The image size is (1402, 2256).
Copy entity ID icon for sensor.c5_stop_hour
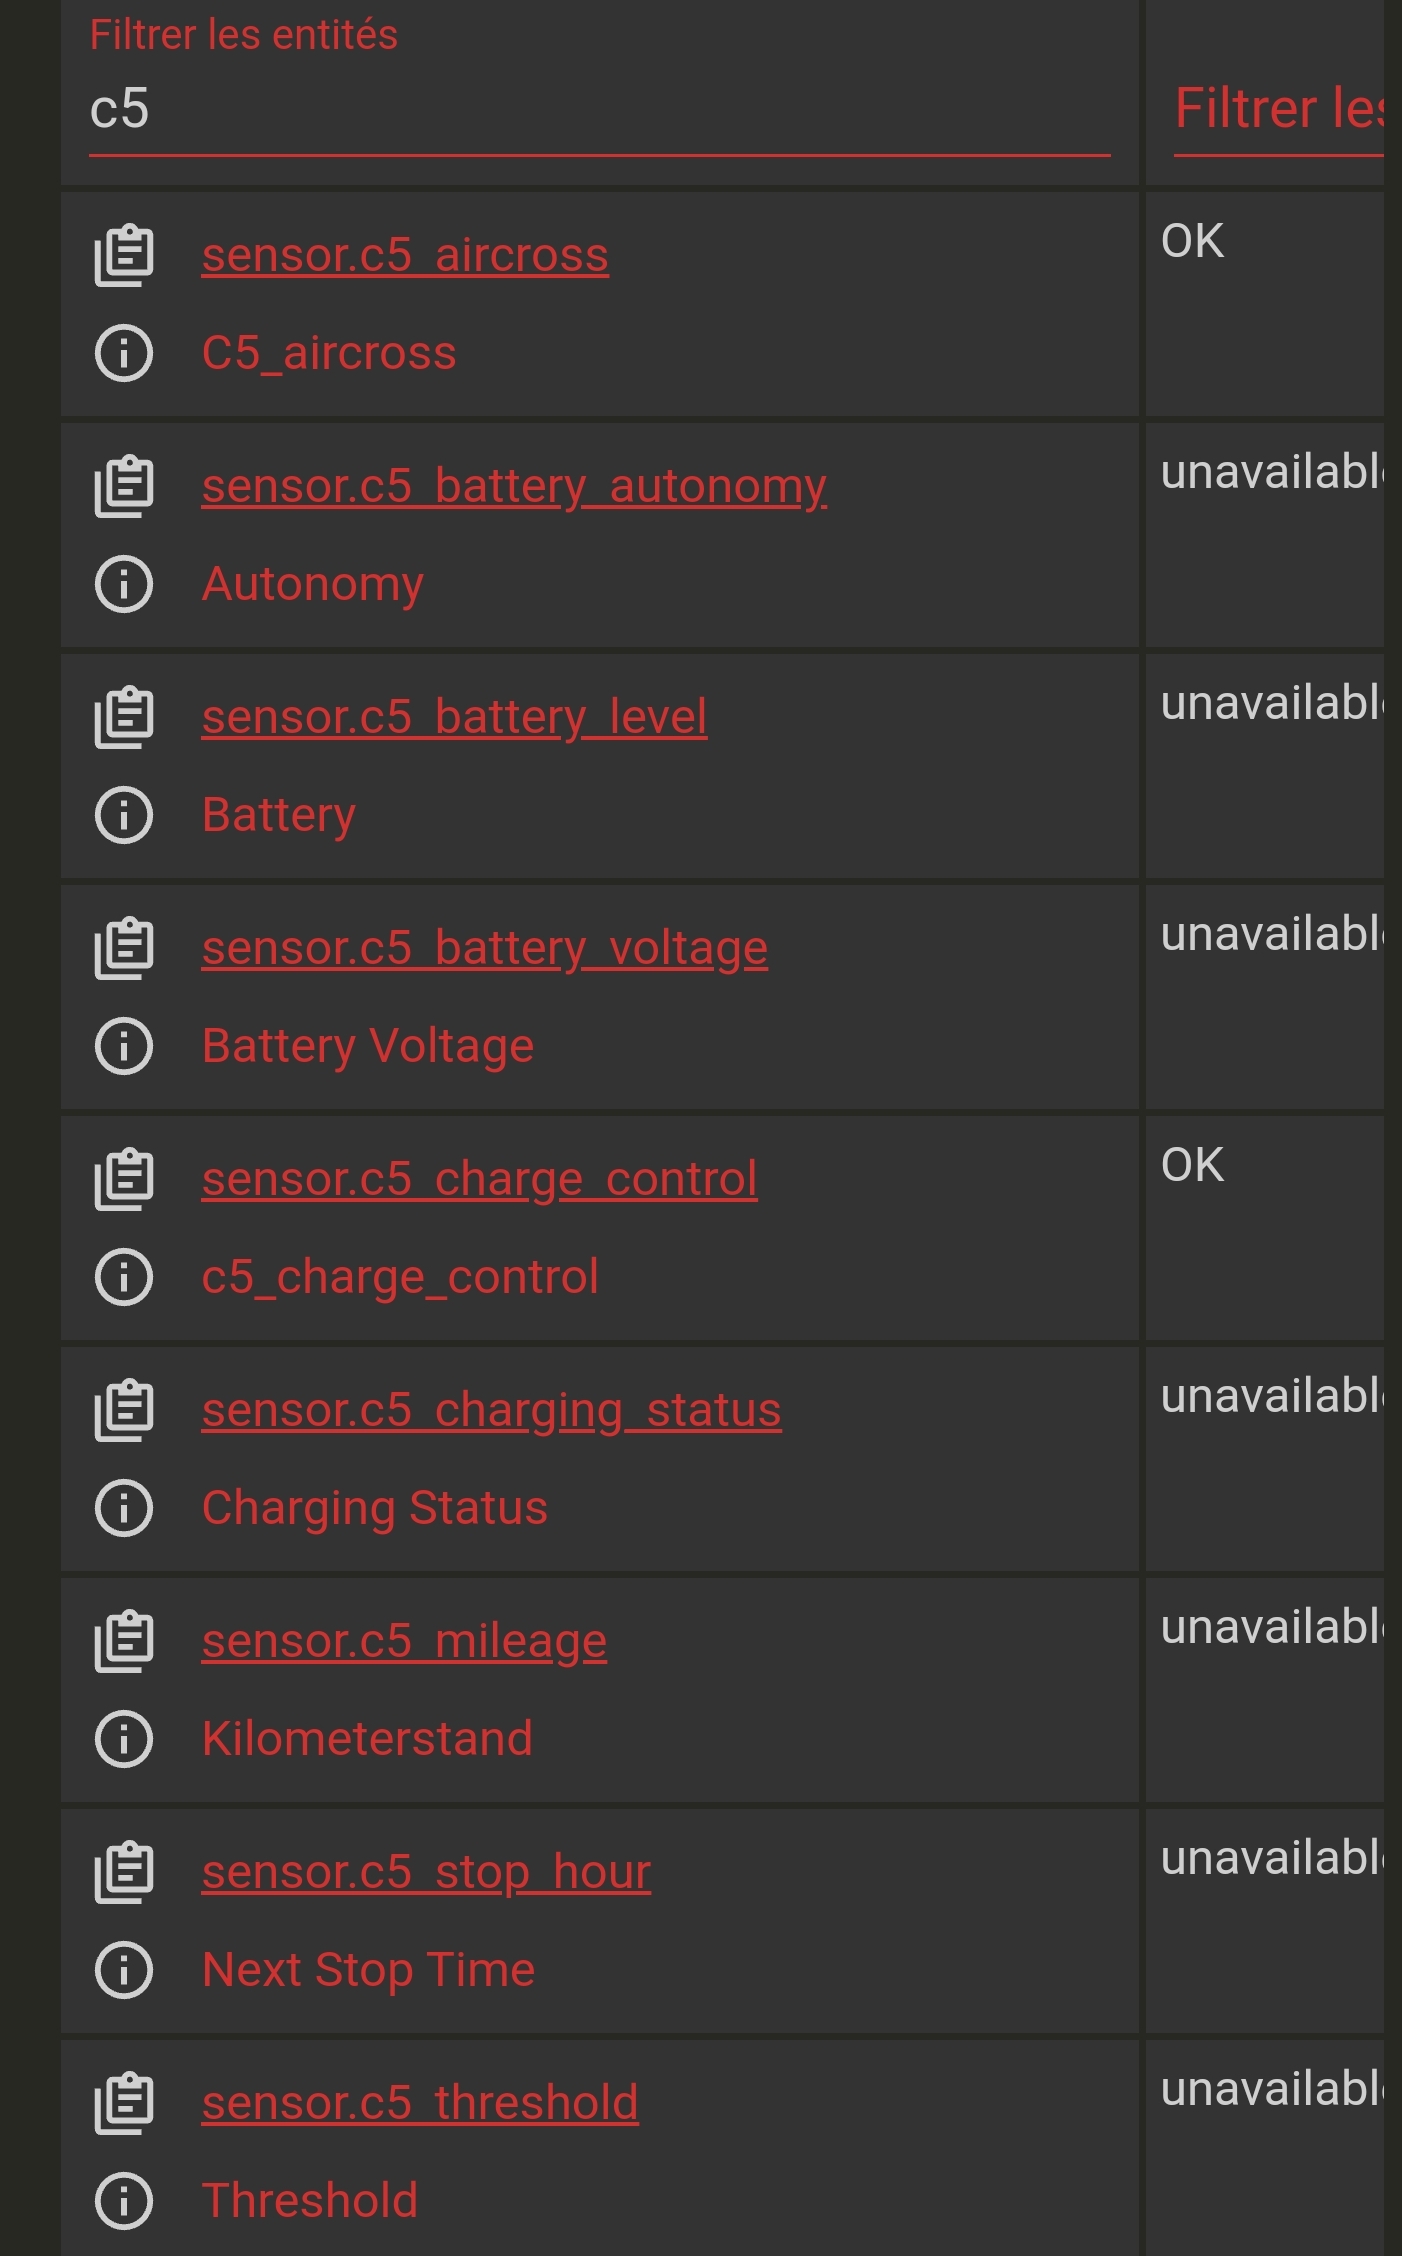point(124,1873)
